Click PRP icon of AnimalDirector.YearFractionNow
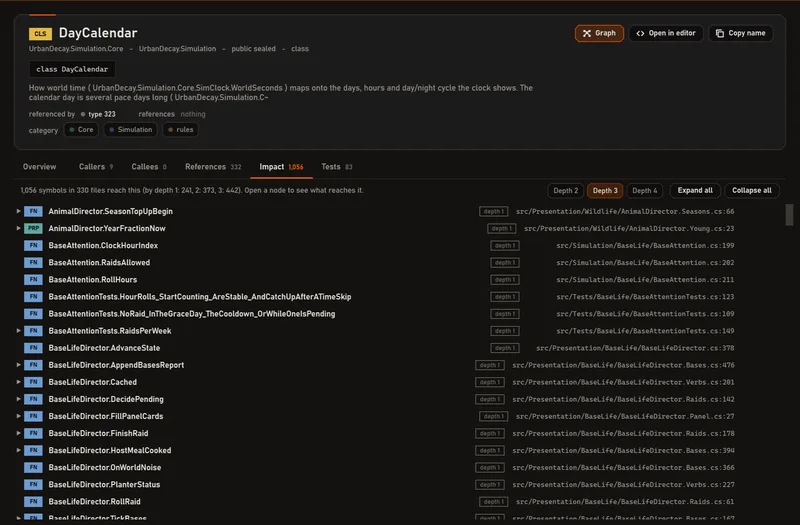The width and height of the screenshot is (800, 525). (x=33, y=228)
